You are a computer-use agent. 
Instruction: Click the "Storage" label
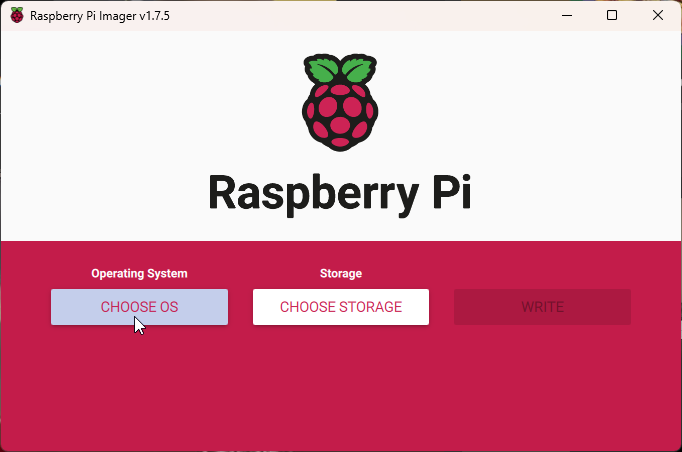341,274
